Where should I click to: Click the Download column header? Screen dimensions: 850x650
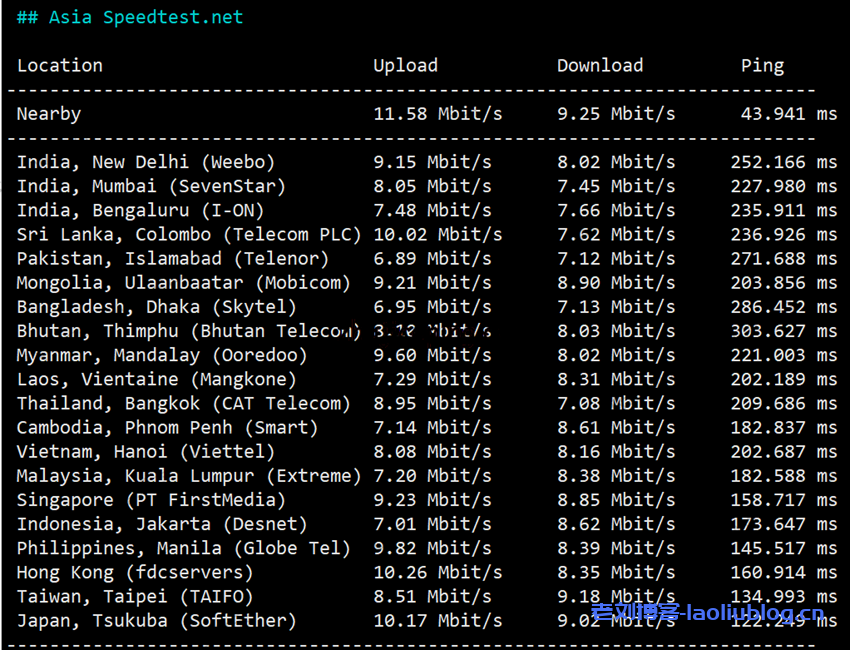(x=600, y=66)
